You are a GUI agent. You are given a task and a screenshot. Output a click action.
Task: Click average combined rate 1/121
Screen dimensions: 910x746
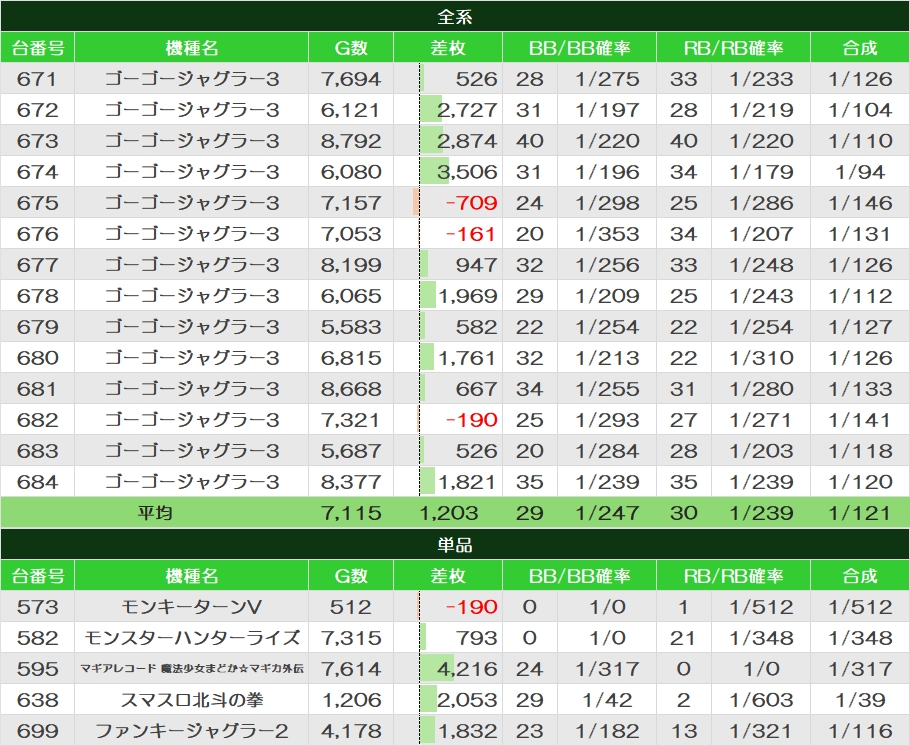coord(860,513)
